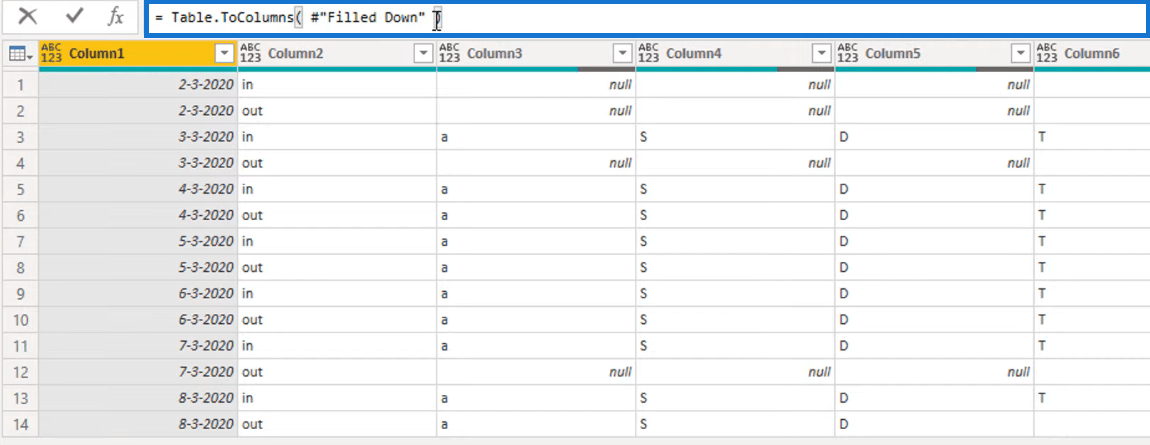The image size is (1150, 445).
Task: Open Column3 filter dropdown
Action: pos(623,54)
